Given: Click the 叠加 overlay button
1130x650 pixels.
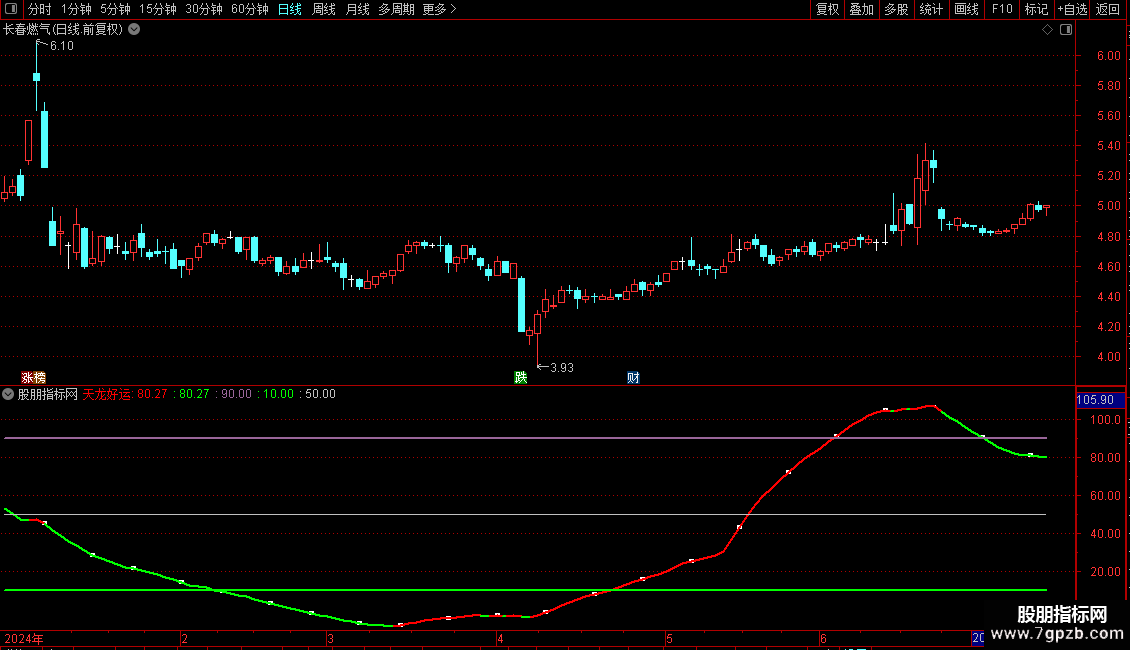Looking at the screenshot, I should coord(861,9).
